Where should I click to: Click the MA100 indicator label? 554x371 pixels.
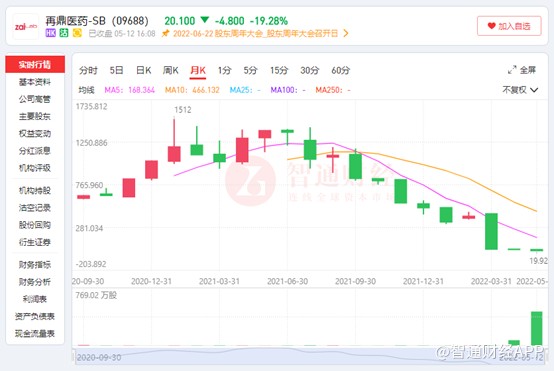point(288,90)
